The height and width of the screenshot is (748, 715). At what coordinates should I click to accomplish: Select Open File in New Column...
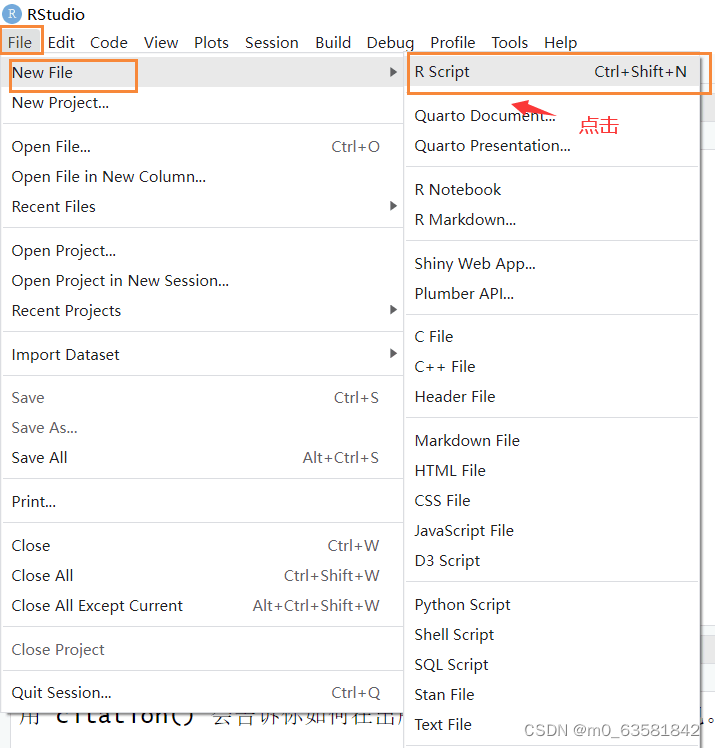pos(203,177)
